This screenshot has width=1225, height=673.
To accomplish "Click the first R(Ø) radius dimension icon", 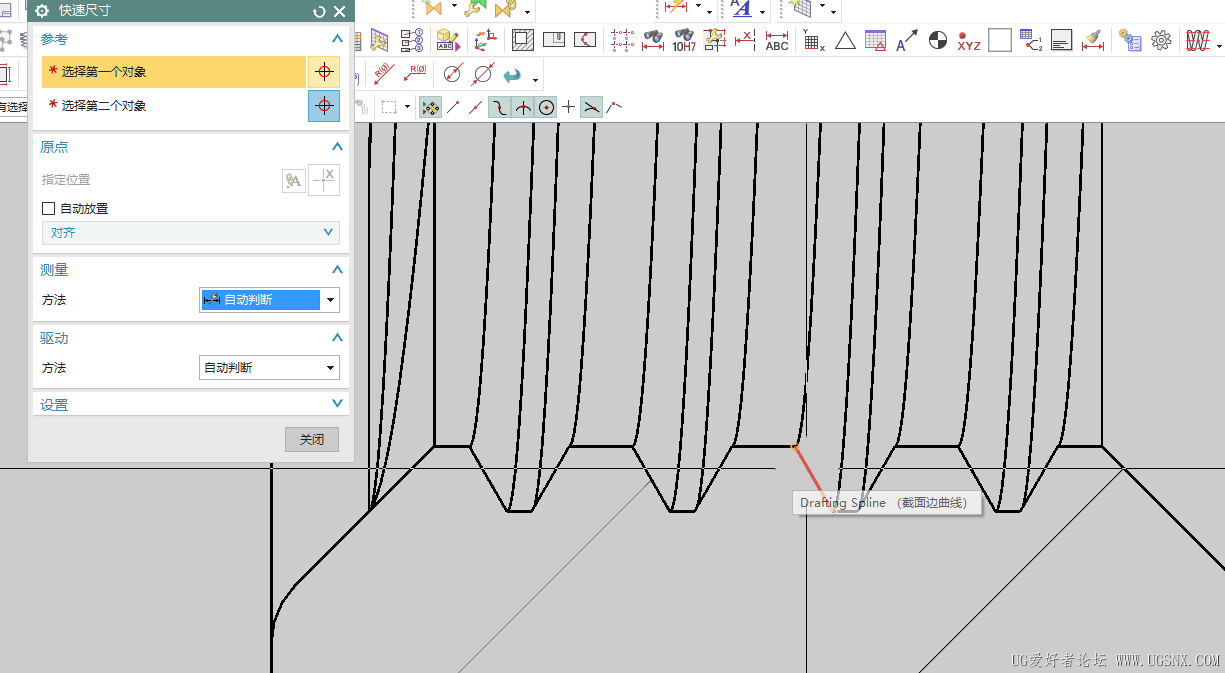I will tap(383, 73).
